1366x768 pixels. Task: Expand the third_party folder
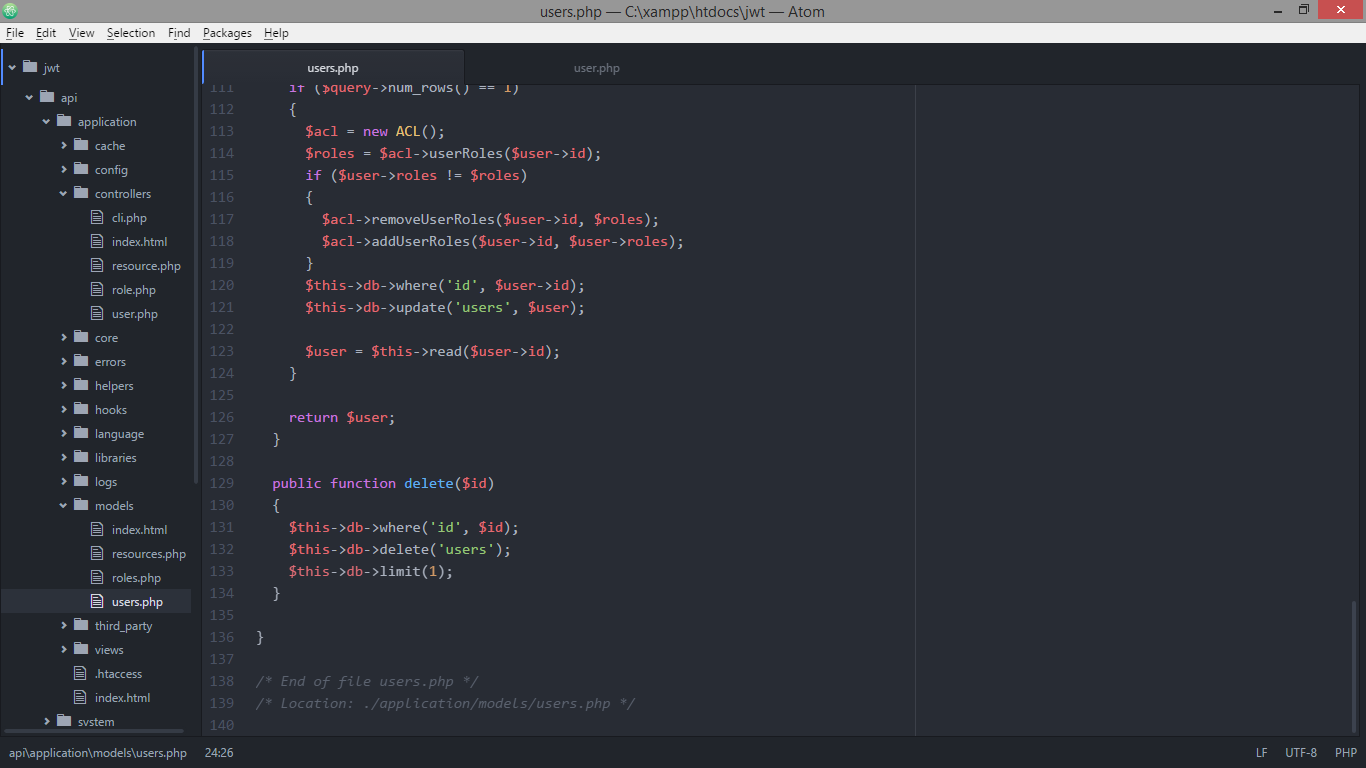tap(63, 625)
